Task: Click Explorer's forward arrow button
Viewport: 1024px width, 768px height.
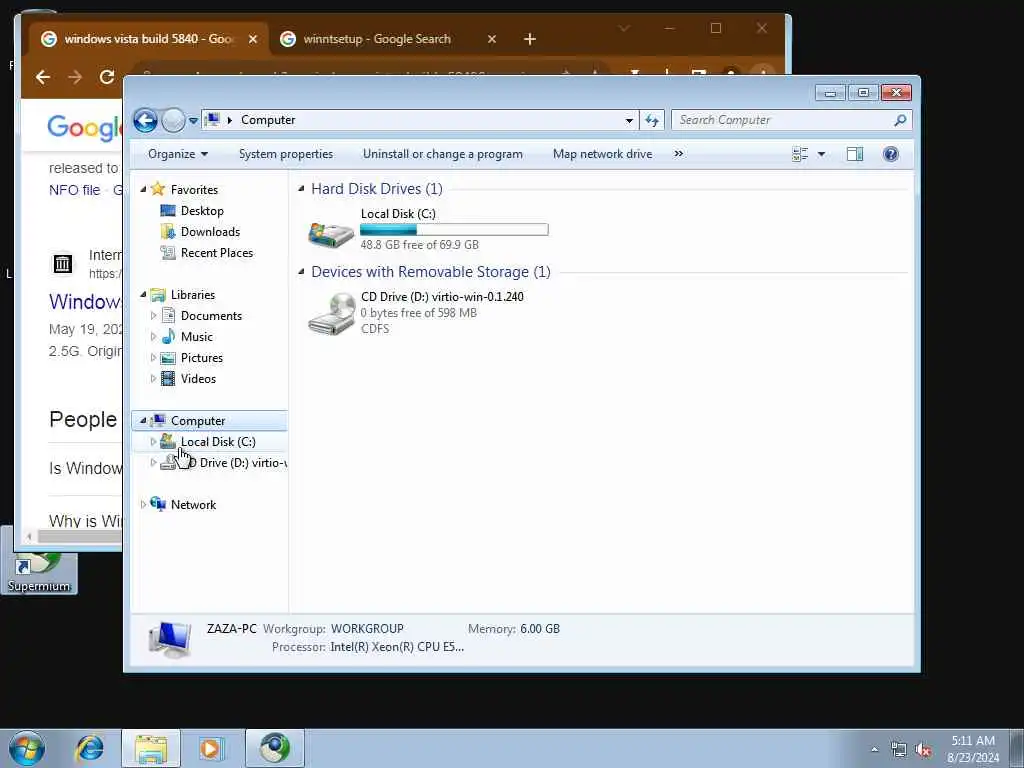Action: click(x=173, y=120)
